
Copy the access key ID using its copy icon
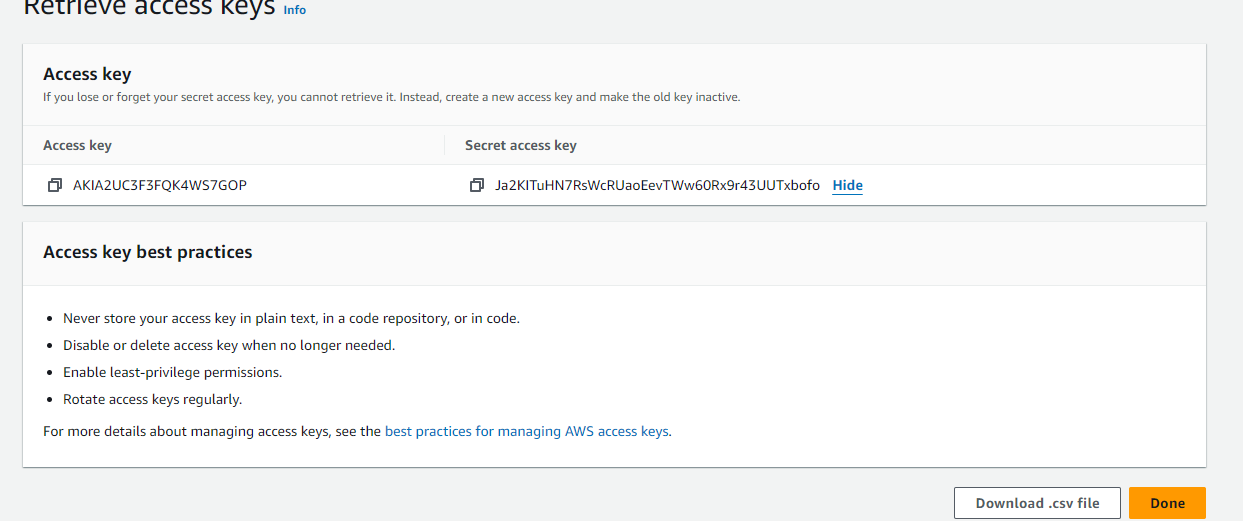coord(54,186)
